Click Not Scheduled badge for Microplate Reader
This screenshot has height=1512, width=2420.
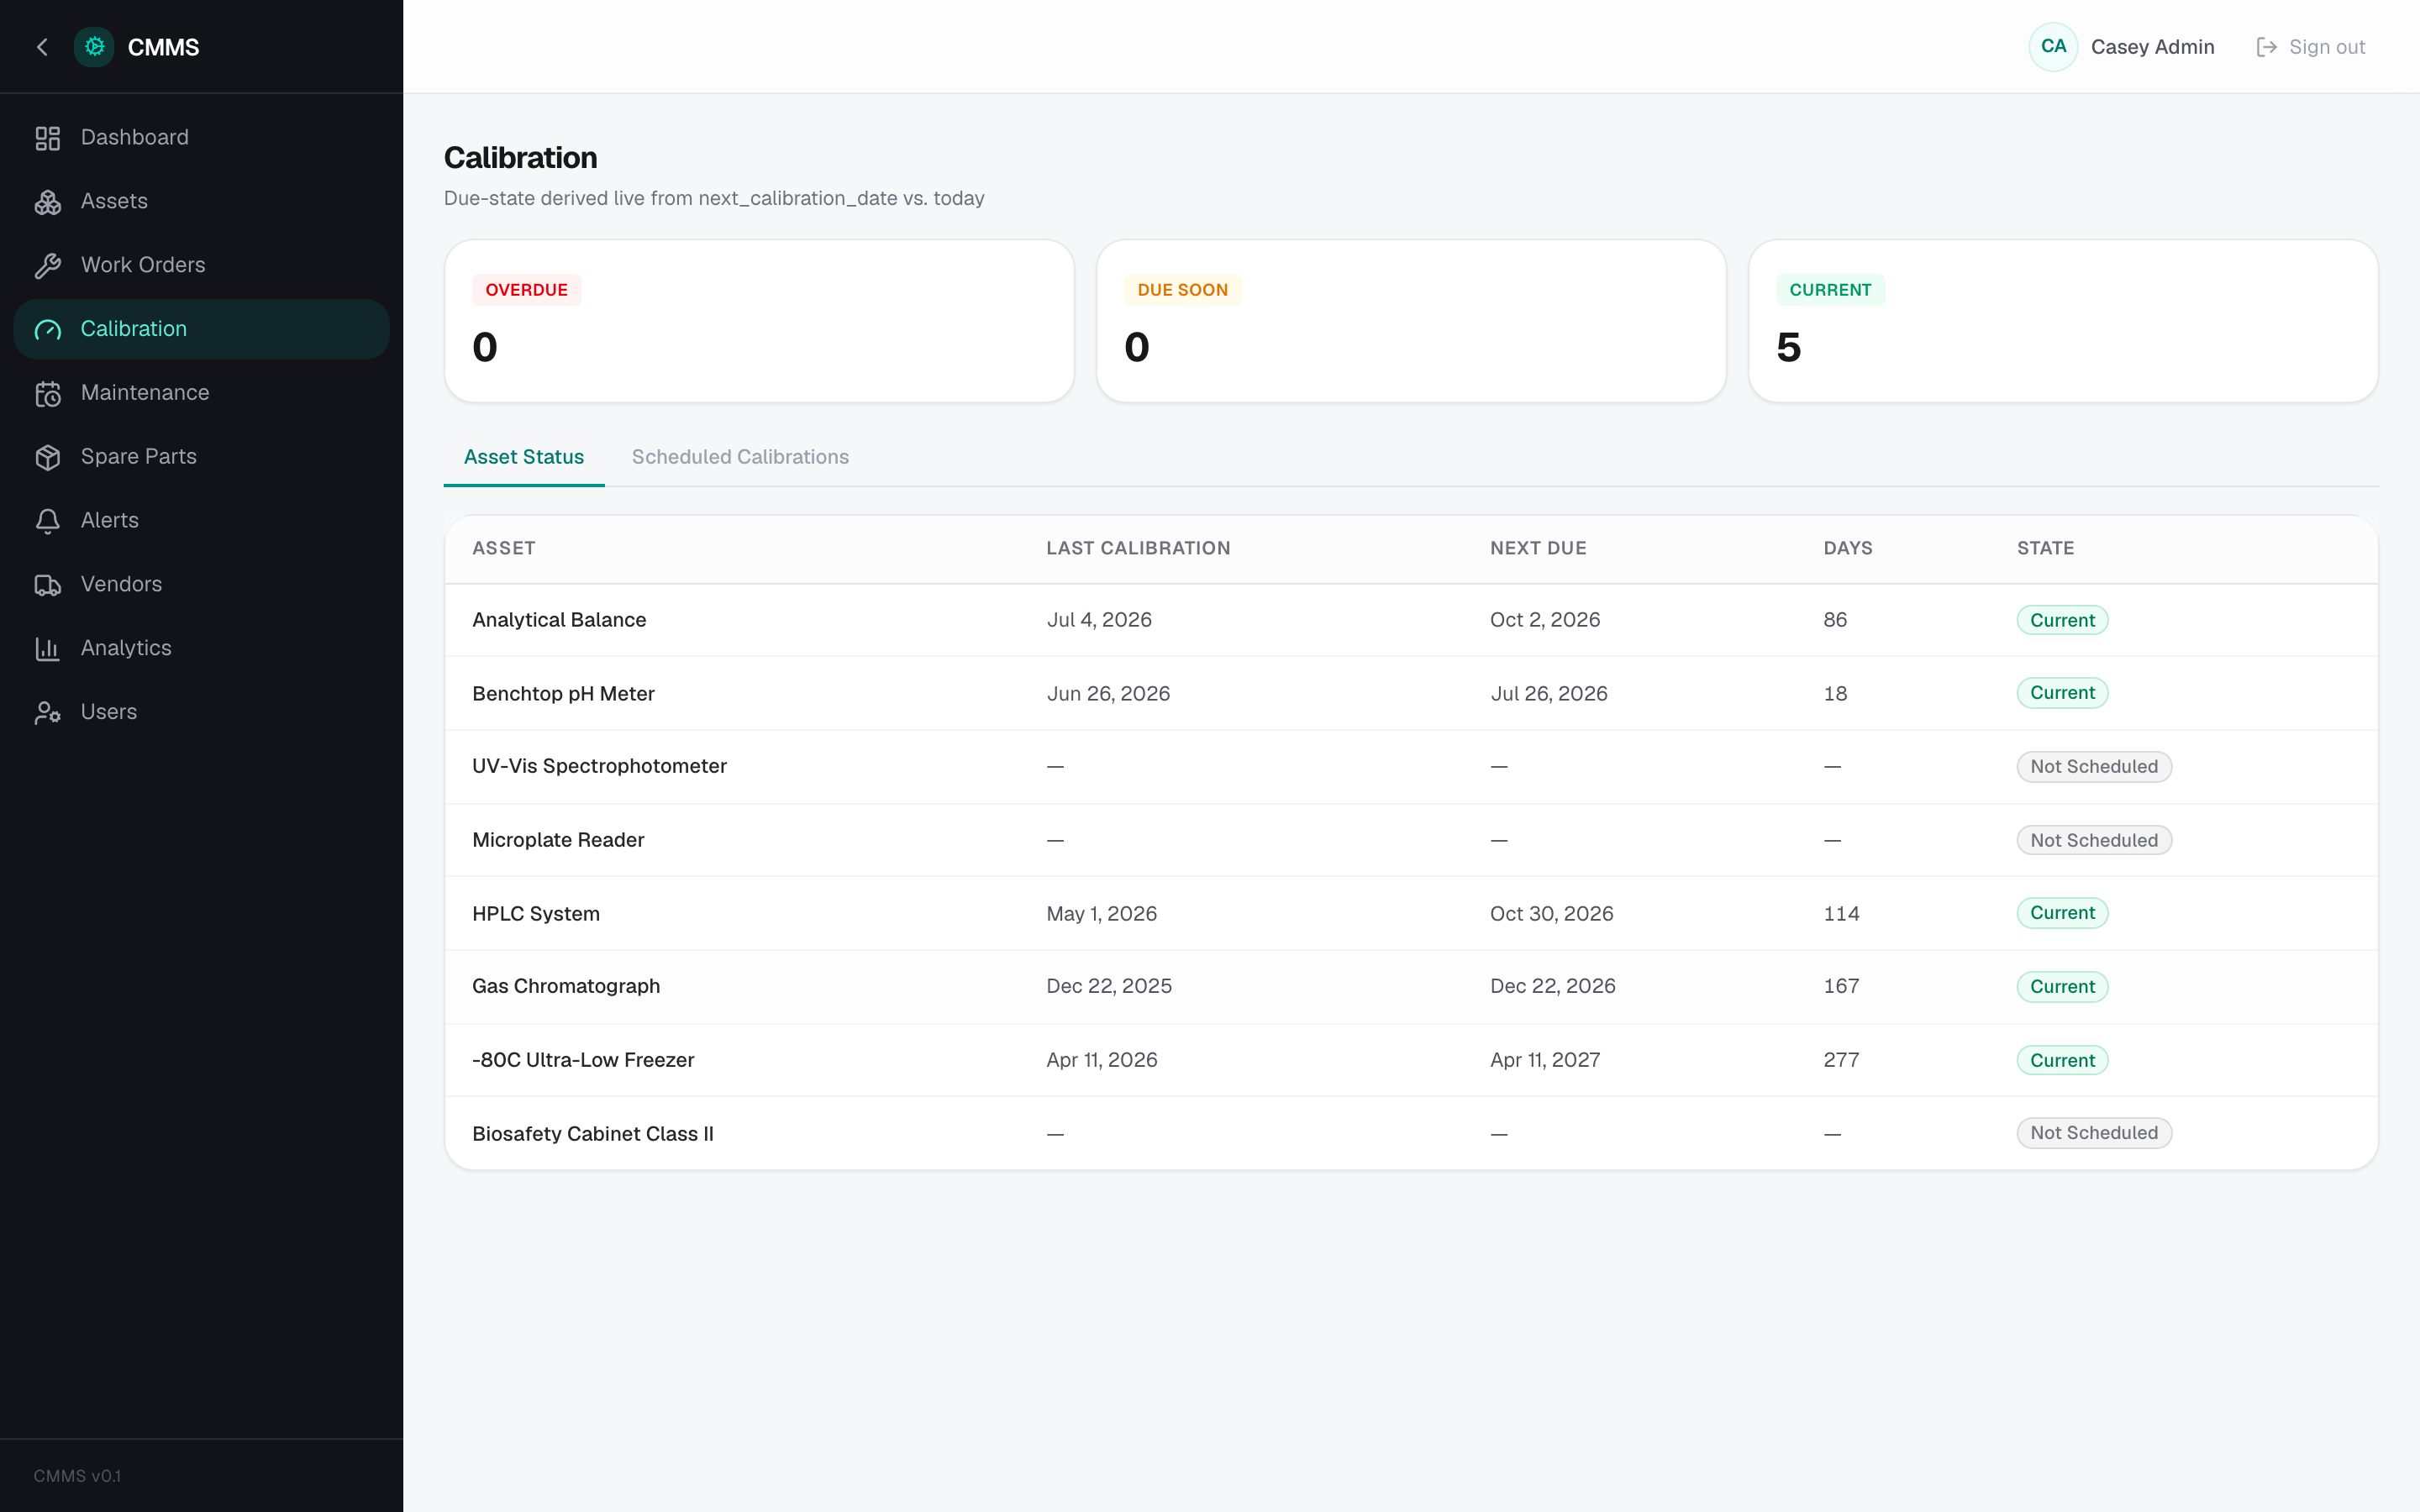click(2094, 841)
